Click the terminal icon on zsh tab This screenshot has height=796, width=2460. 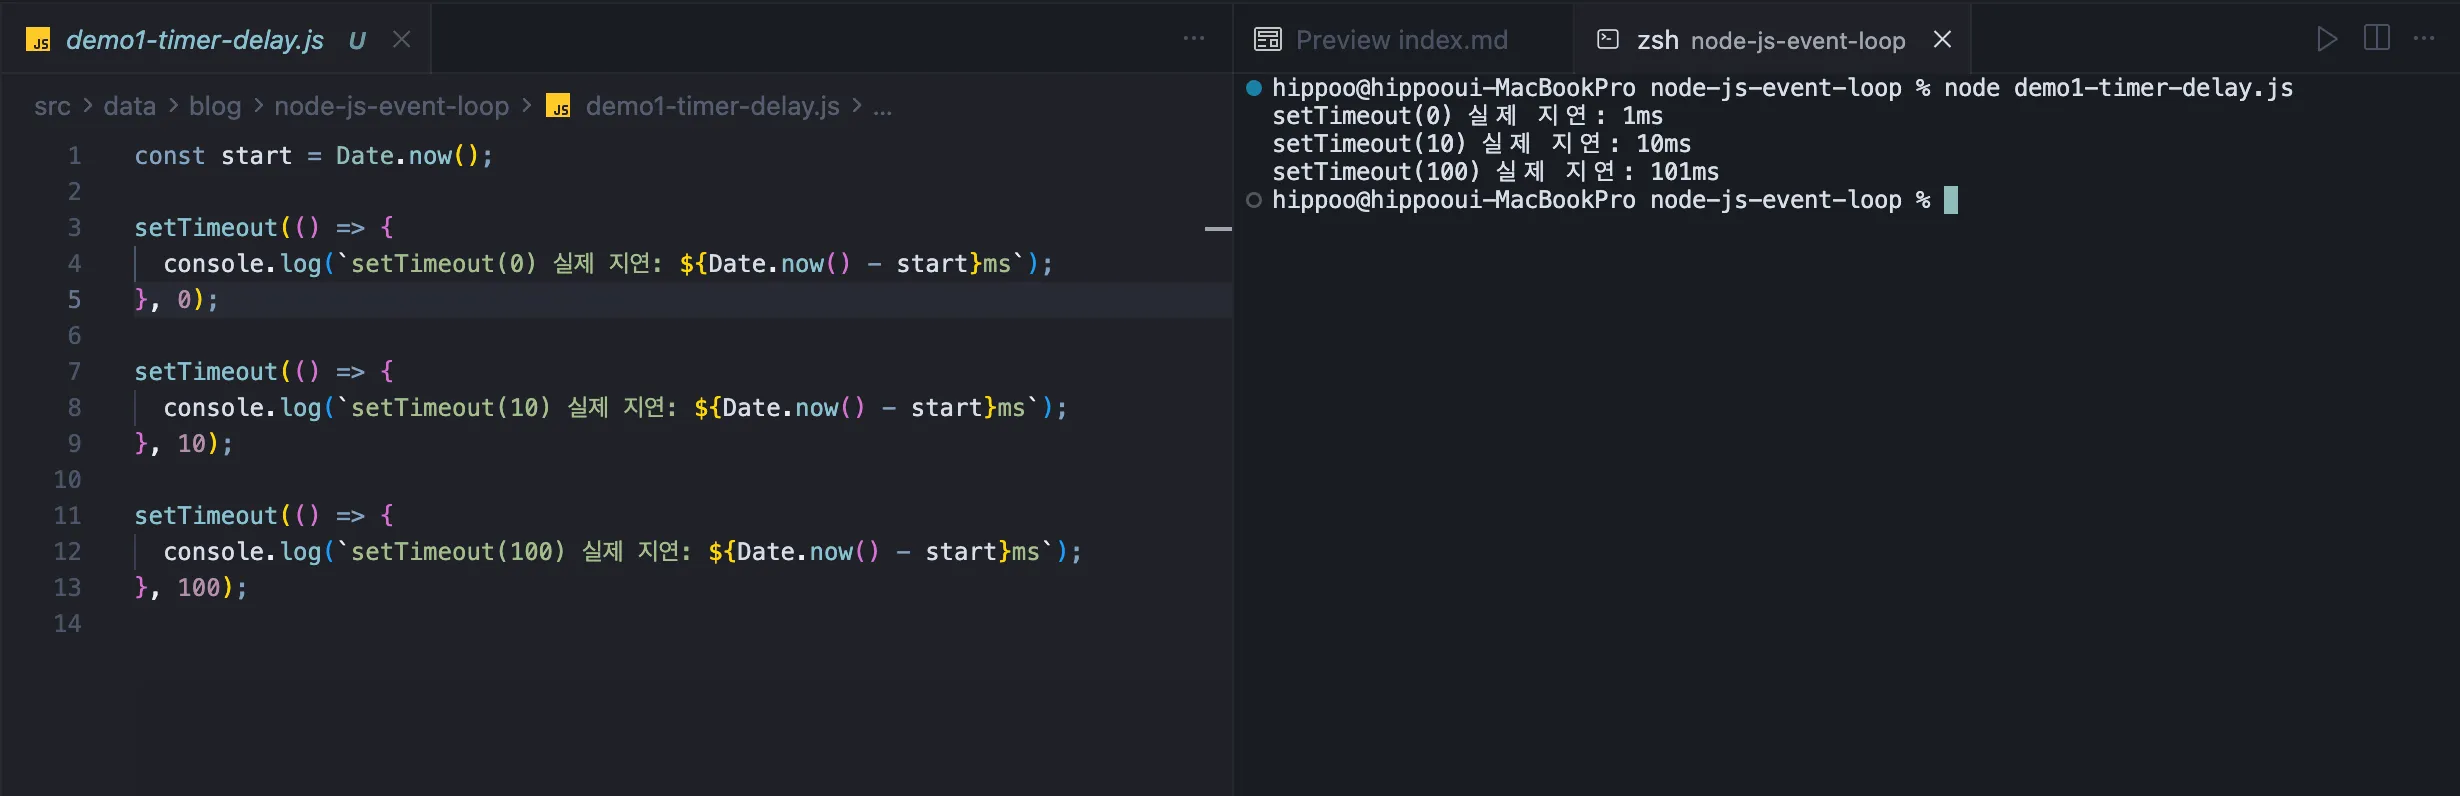point(1608,40)
